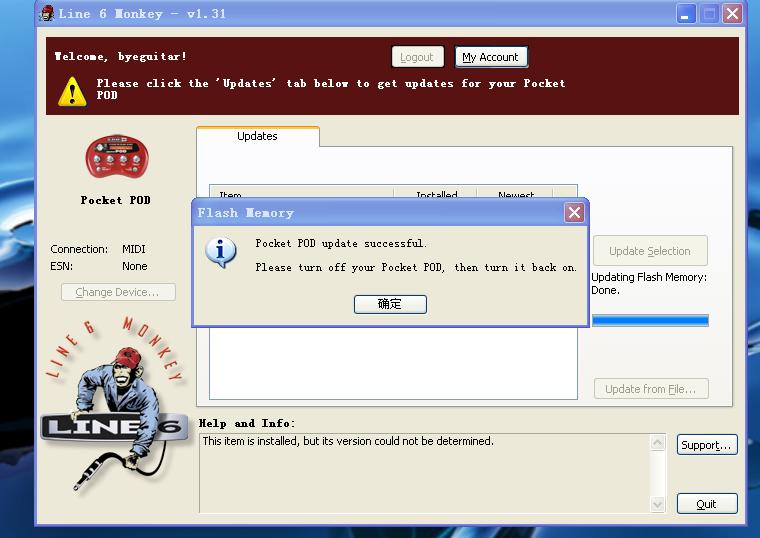Viewport: 760px width, 538px height.
Task: Click the 'ESN:' label
Action: click(62, 266)
